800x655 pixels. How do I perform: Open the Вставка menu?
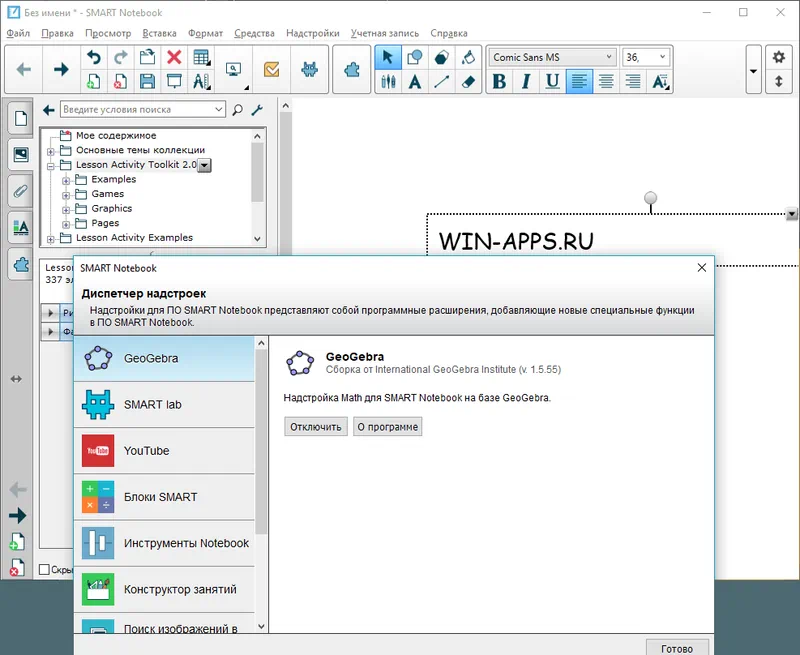[x=159, y=33]
